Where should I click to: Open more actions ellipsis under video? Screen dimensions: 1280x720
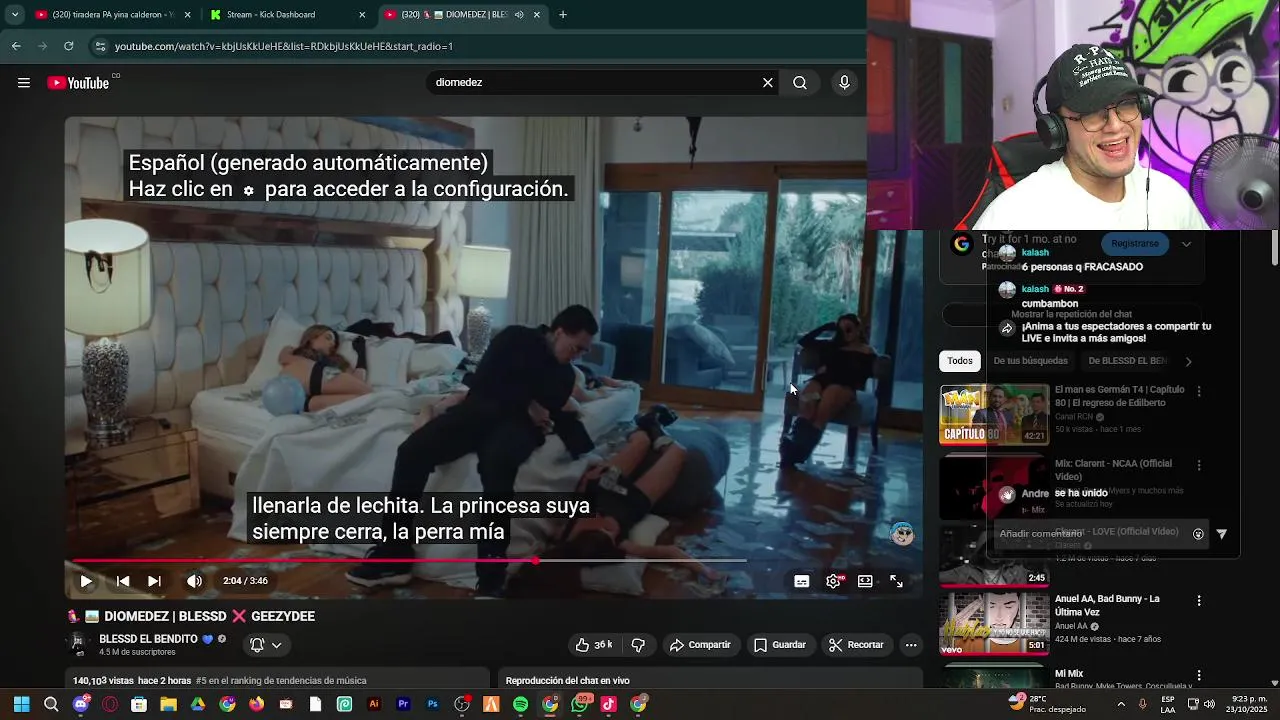[x=911, y=645]
